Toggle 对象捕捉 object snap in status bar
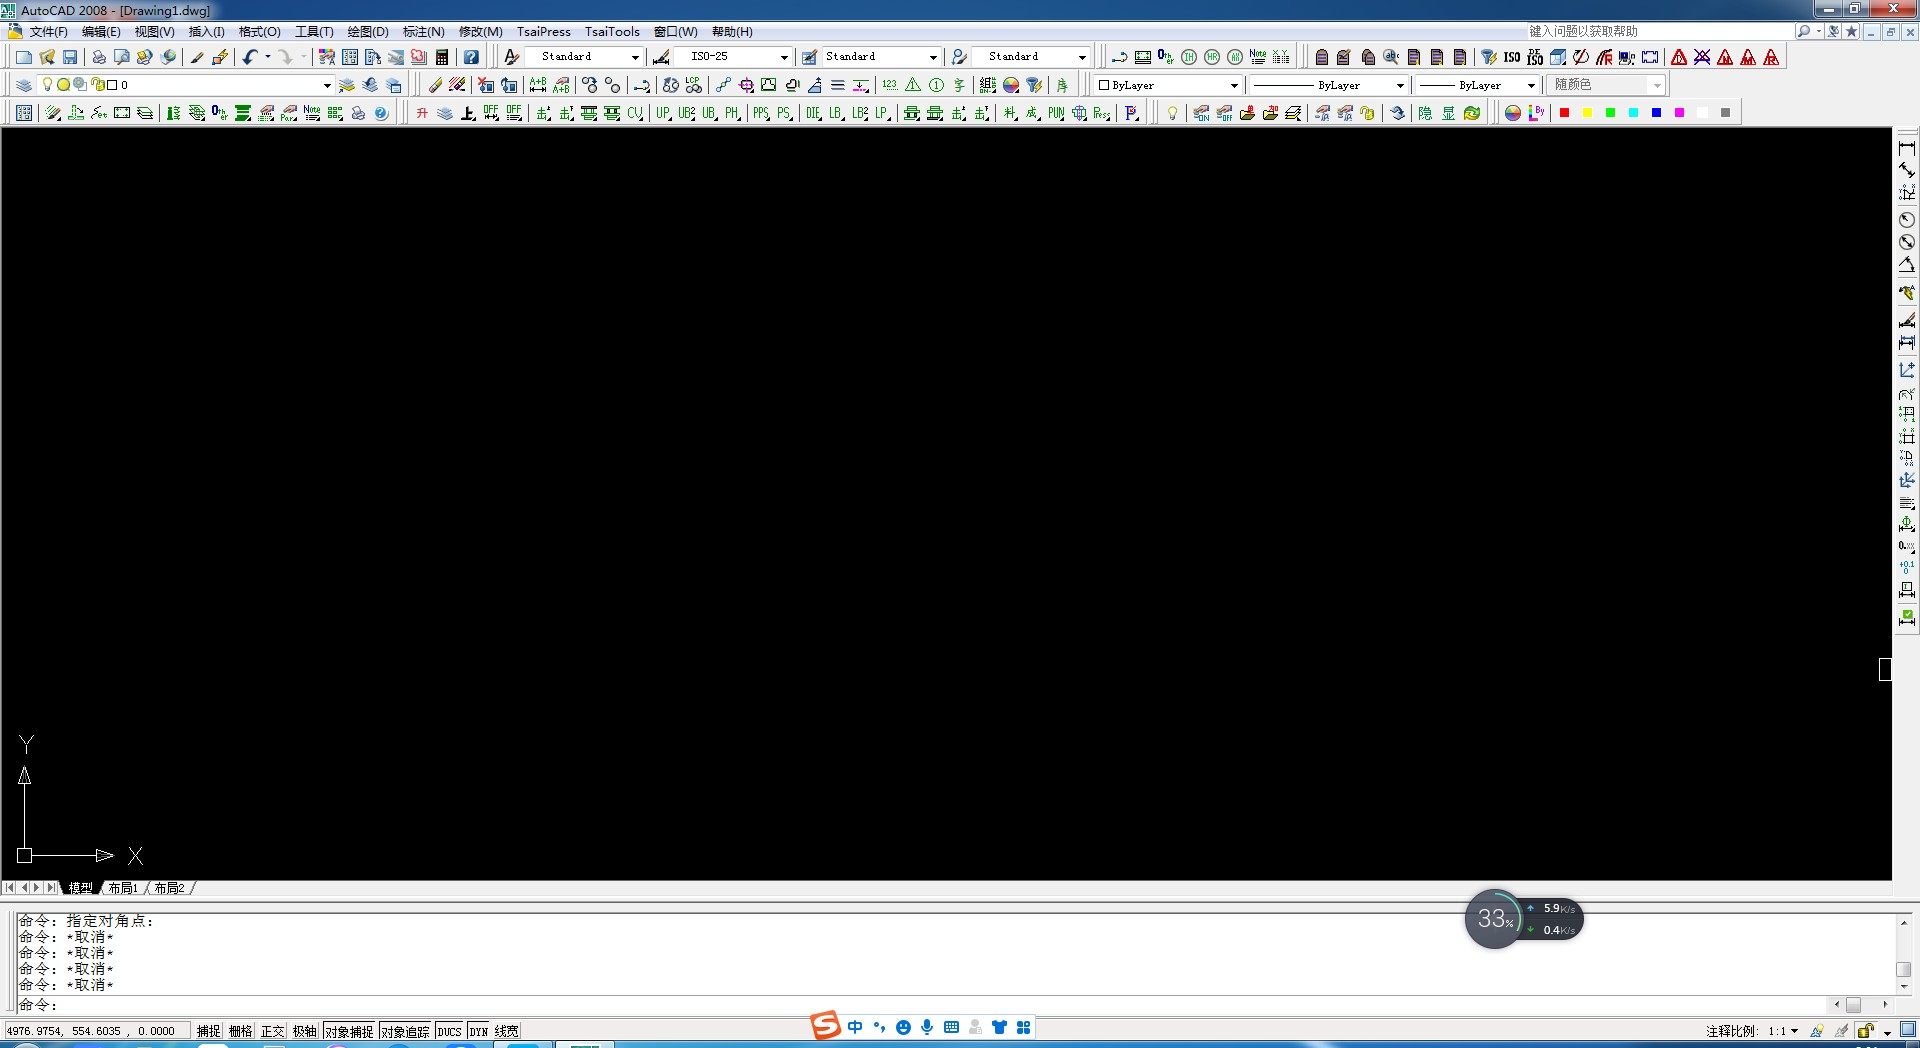 (x=349, y=1031)
